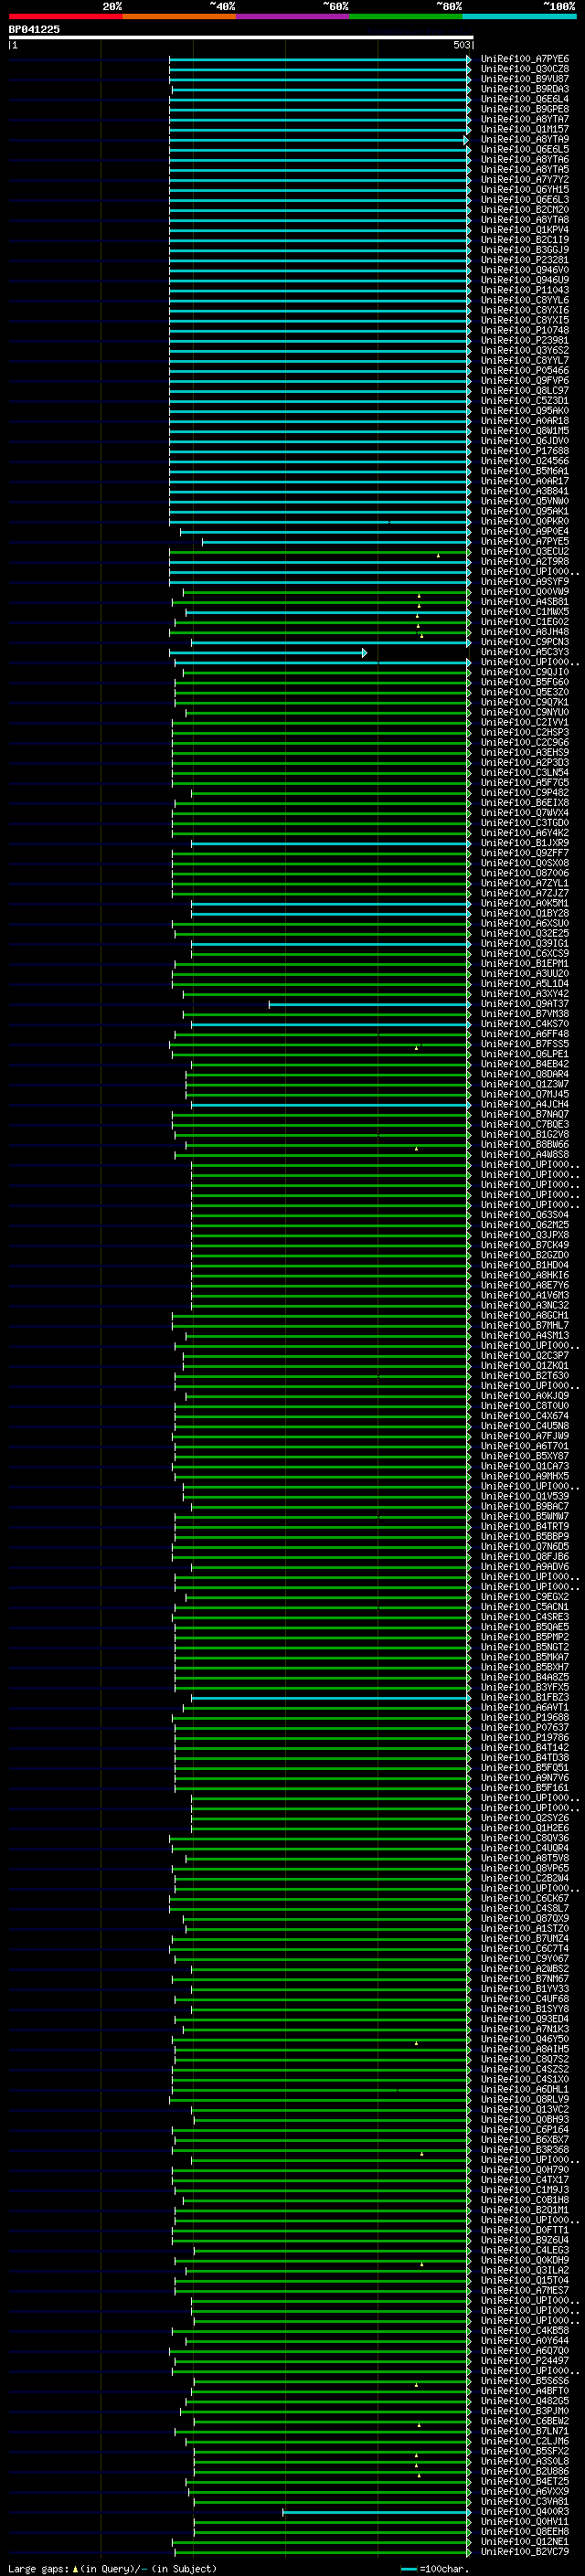The image size is (585, 2576).
Task: Open hit UniRef100_C1M9J3
Action: point(525,2189)
